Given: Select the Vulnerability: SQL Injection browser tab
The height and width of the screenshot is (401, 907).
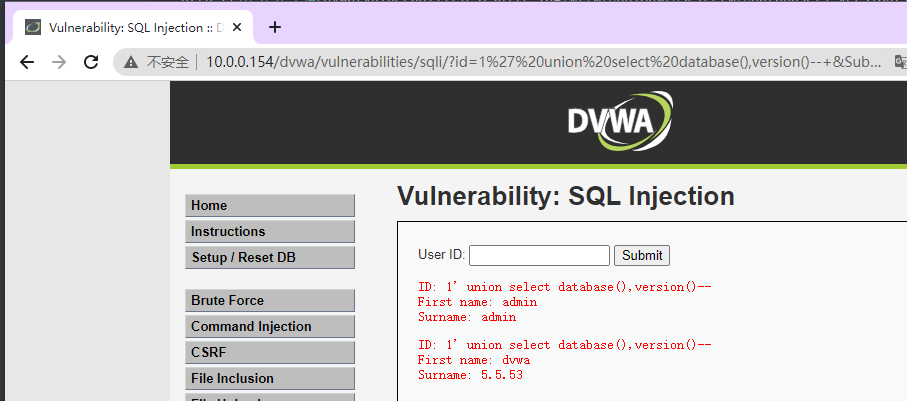Looking at the screenshot, I should (x=132, y=27).
